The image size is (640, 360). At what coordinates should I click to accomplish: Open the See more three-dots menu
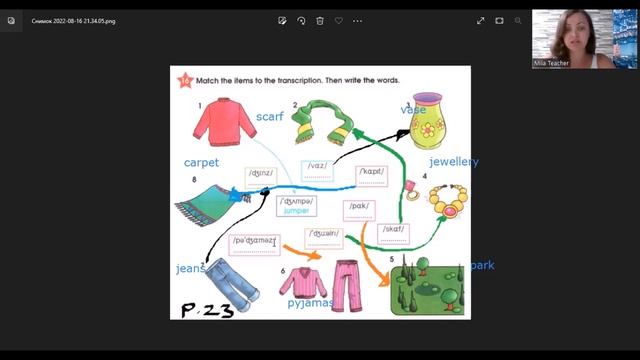pos(358,21)
